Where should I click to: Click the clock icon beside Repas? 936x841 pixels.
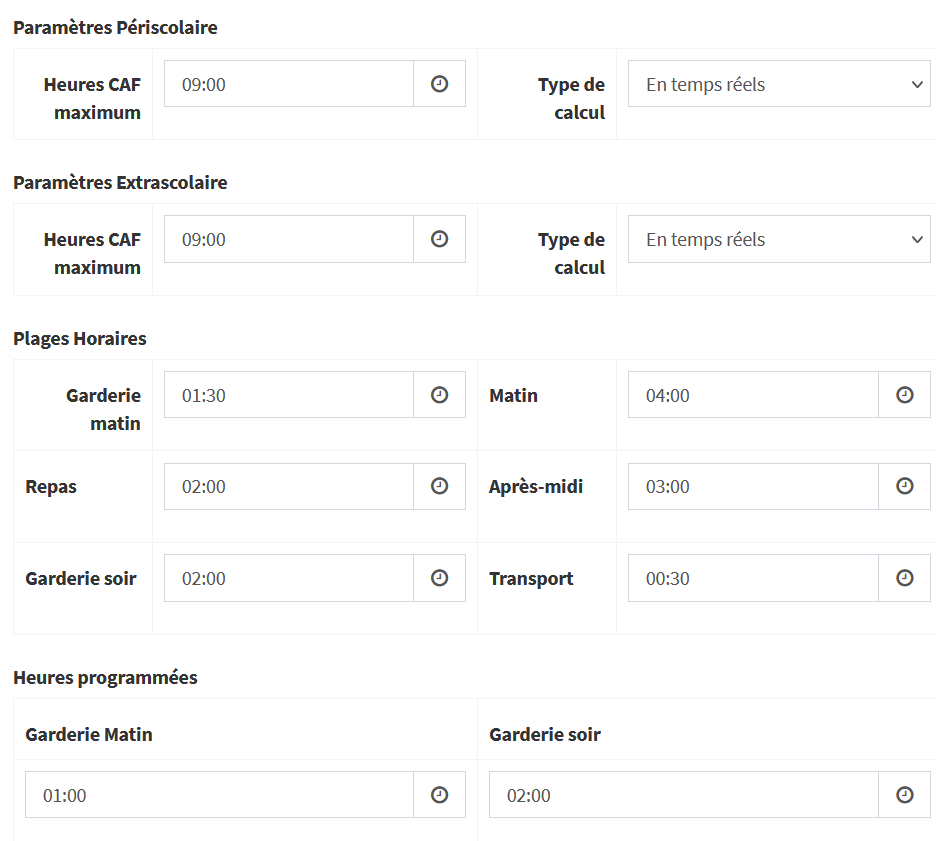(x=439, y=486)
